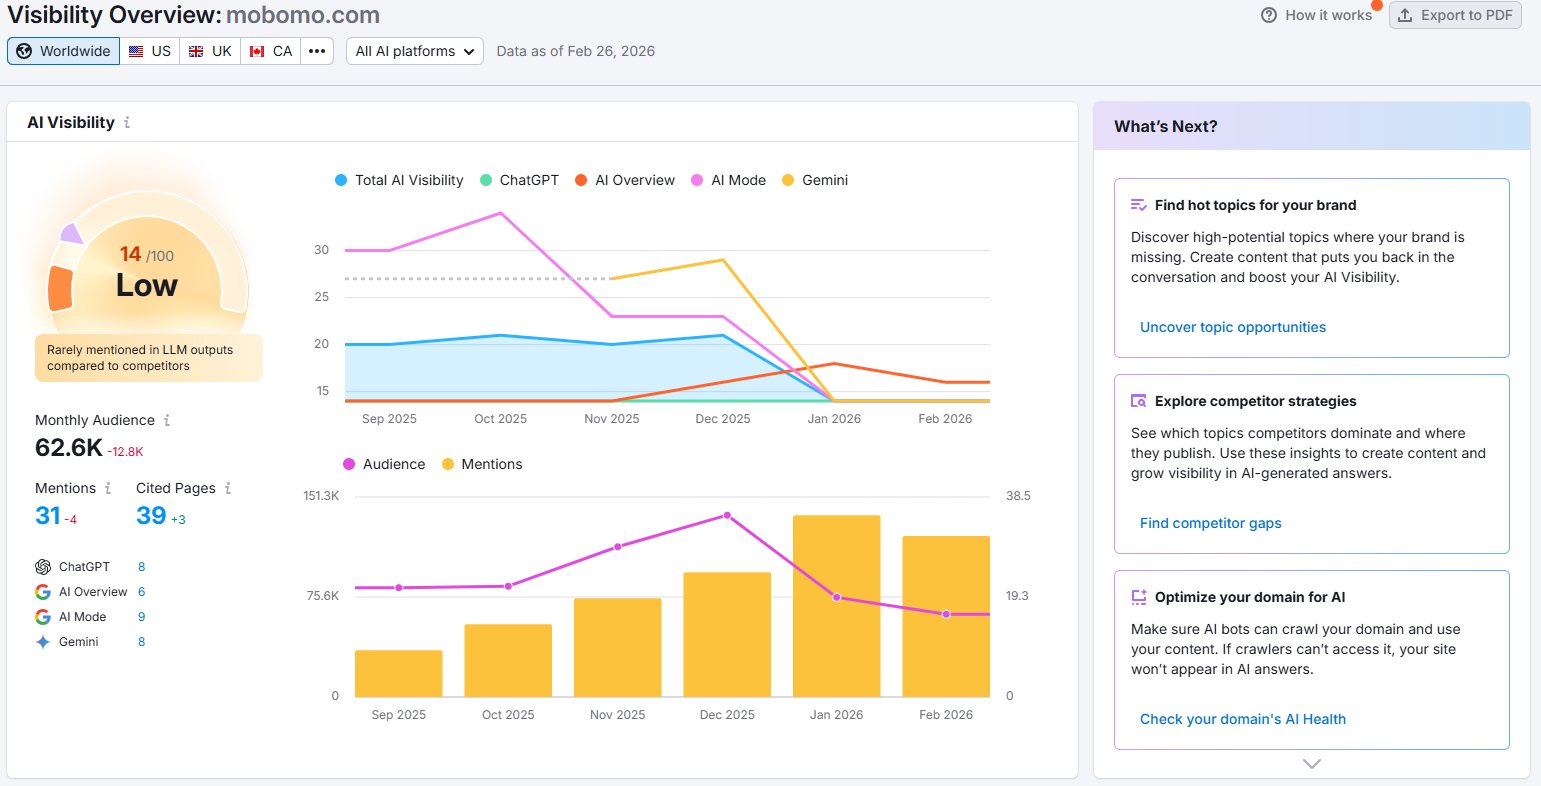
Task: Click the Find hot topics card icon
Action: tap(1138, 205)
